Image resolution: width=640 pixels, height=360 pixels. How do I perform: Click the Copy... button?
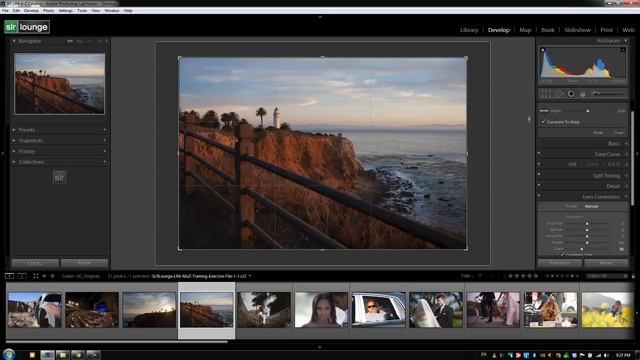(35, 263)
